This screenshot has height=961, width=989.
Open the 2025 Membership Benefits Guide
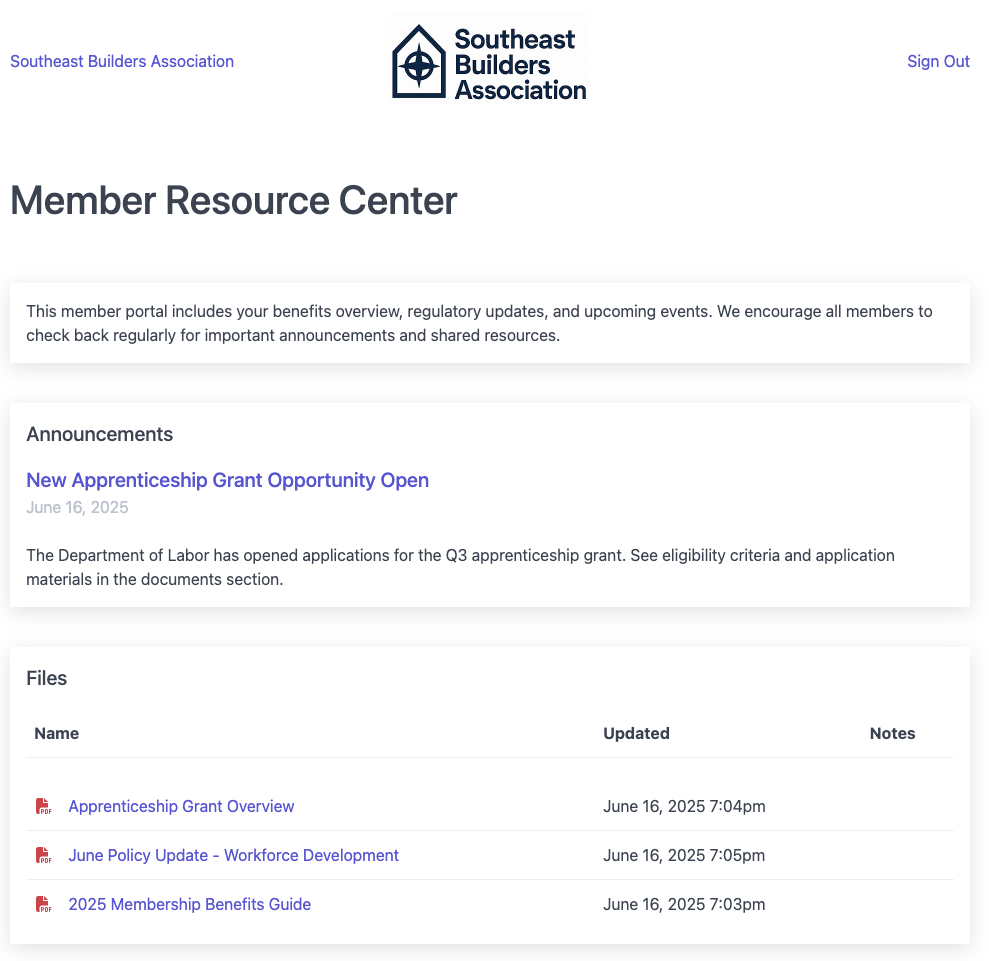(x=189, y=904)
